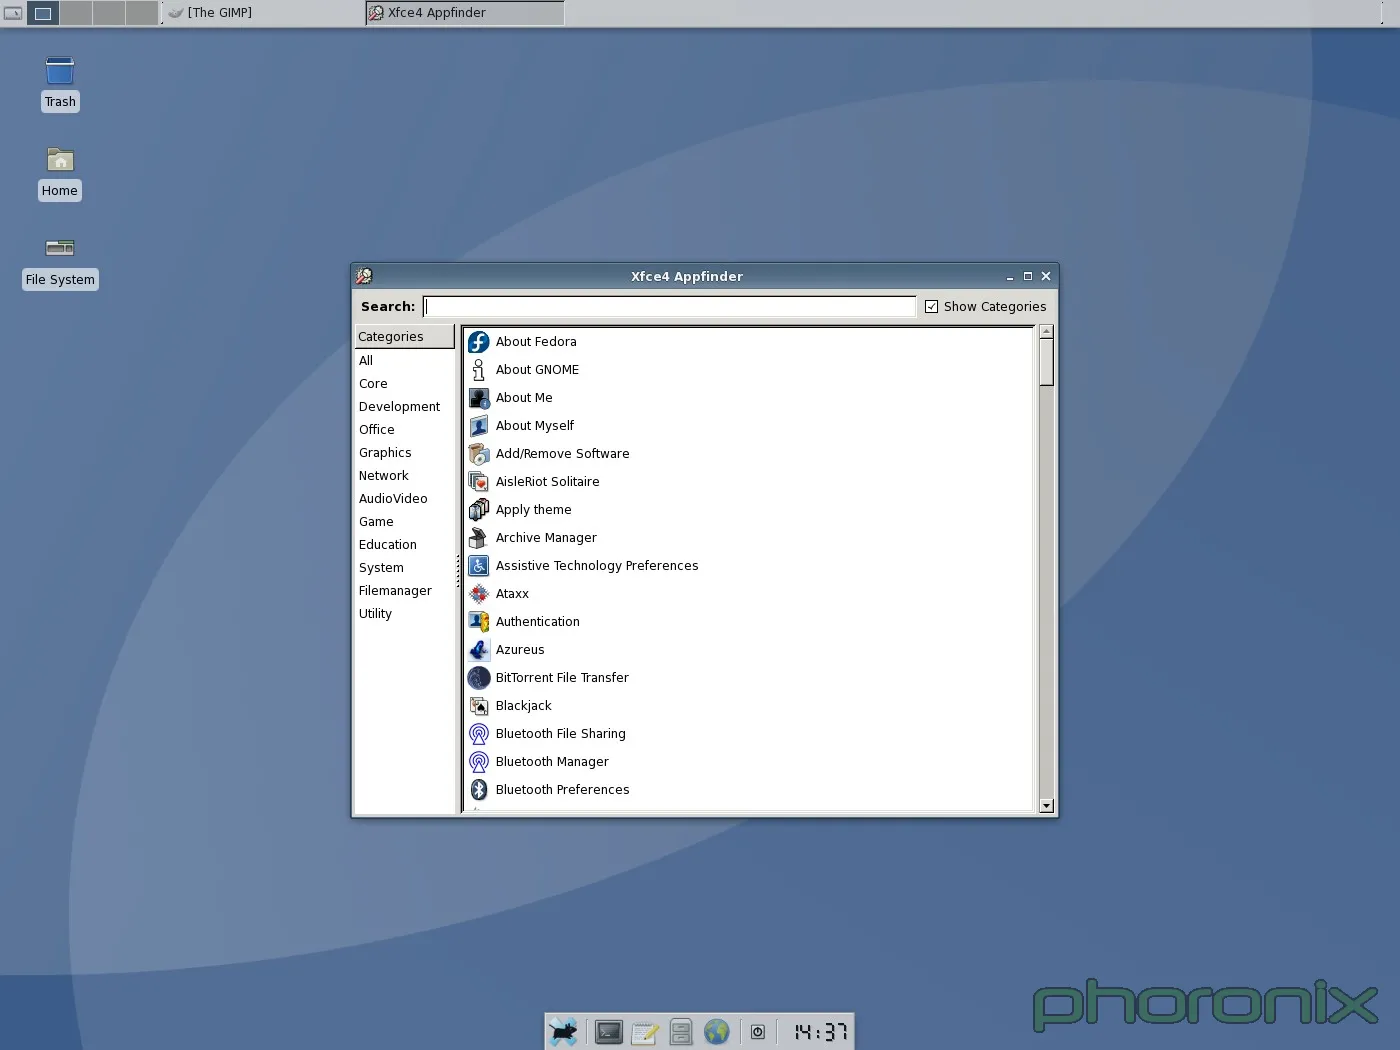Click the application list scrollbar thumb
Image resolution: width=1400 pixels, height=1050 pixels.
[1047, 362]
